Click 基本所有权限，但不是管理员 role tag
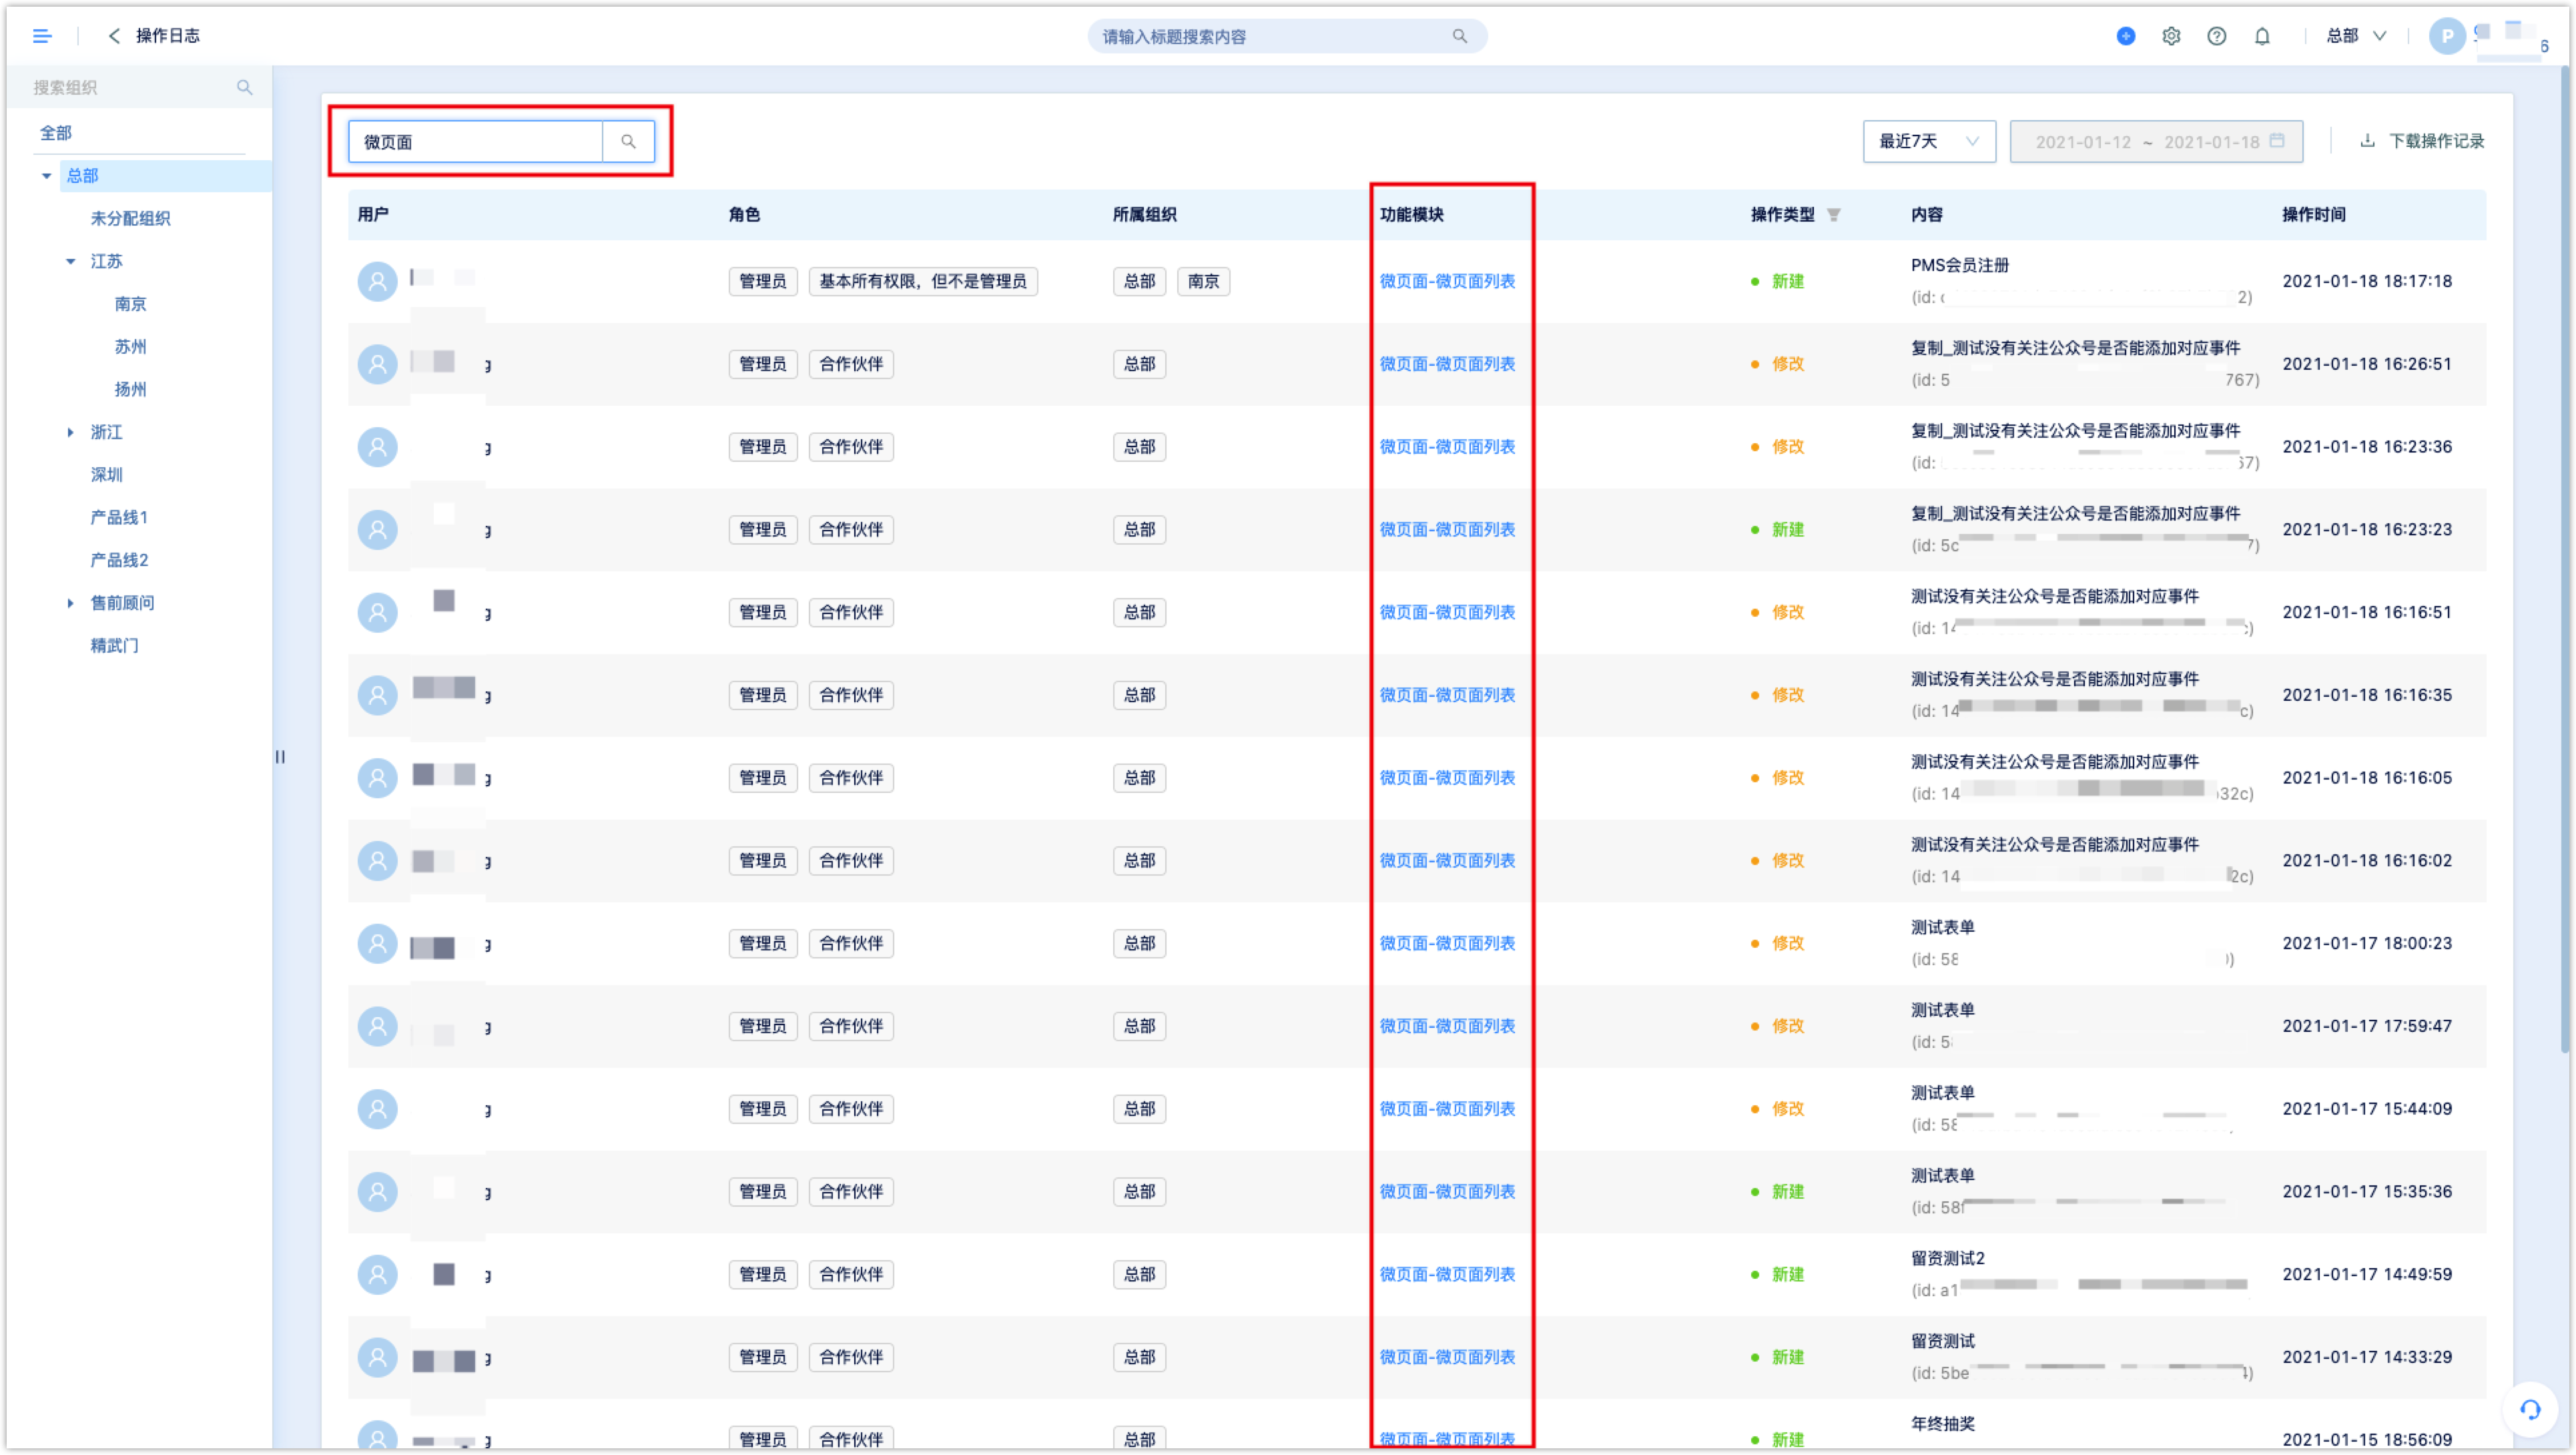This screenshot has height=1455, width=2576. pos(922,281)
